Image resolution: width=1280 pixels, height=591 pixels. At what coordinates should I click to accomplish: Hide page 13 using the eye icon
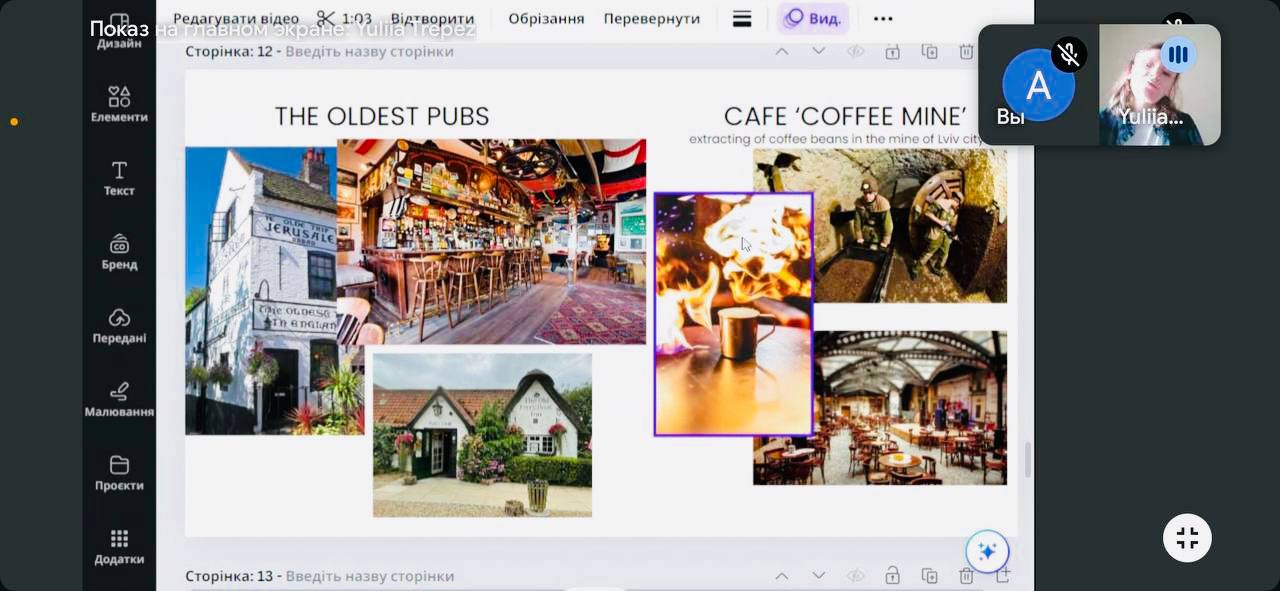tap(855, 575)
